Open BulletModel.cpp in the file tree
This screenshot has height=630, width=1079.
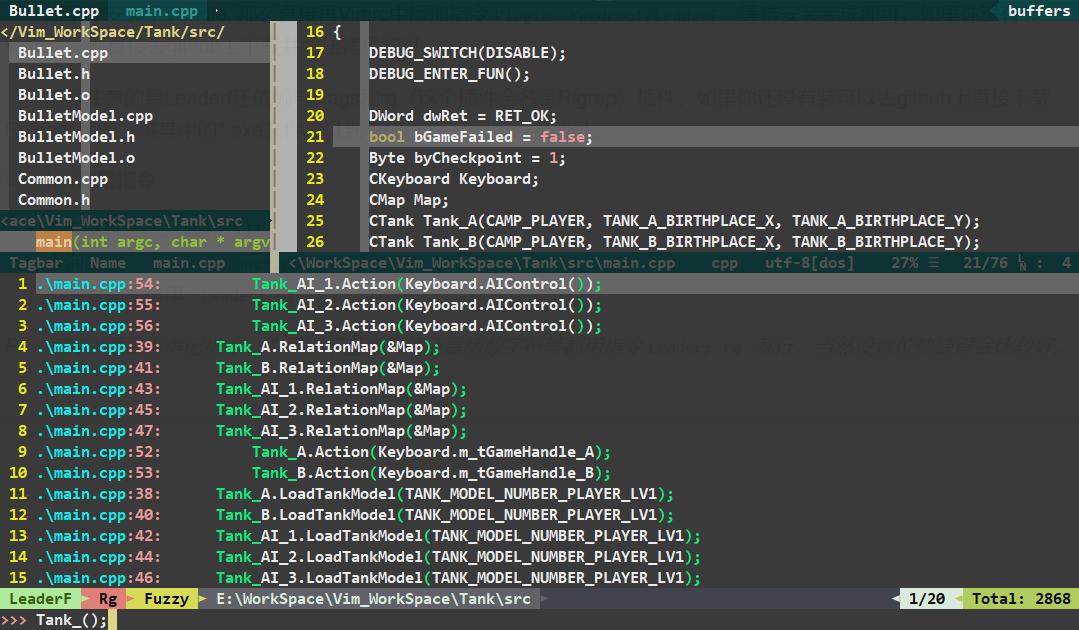coord(85,116)
